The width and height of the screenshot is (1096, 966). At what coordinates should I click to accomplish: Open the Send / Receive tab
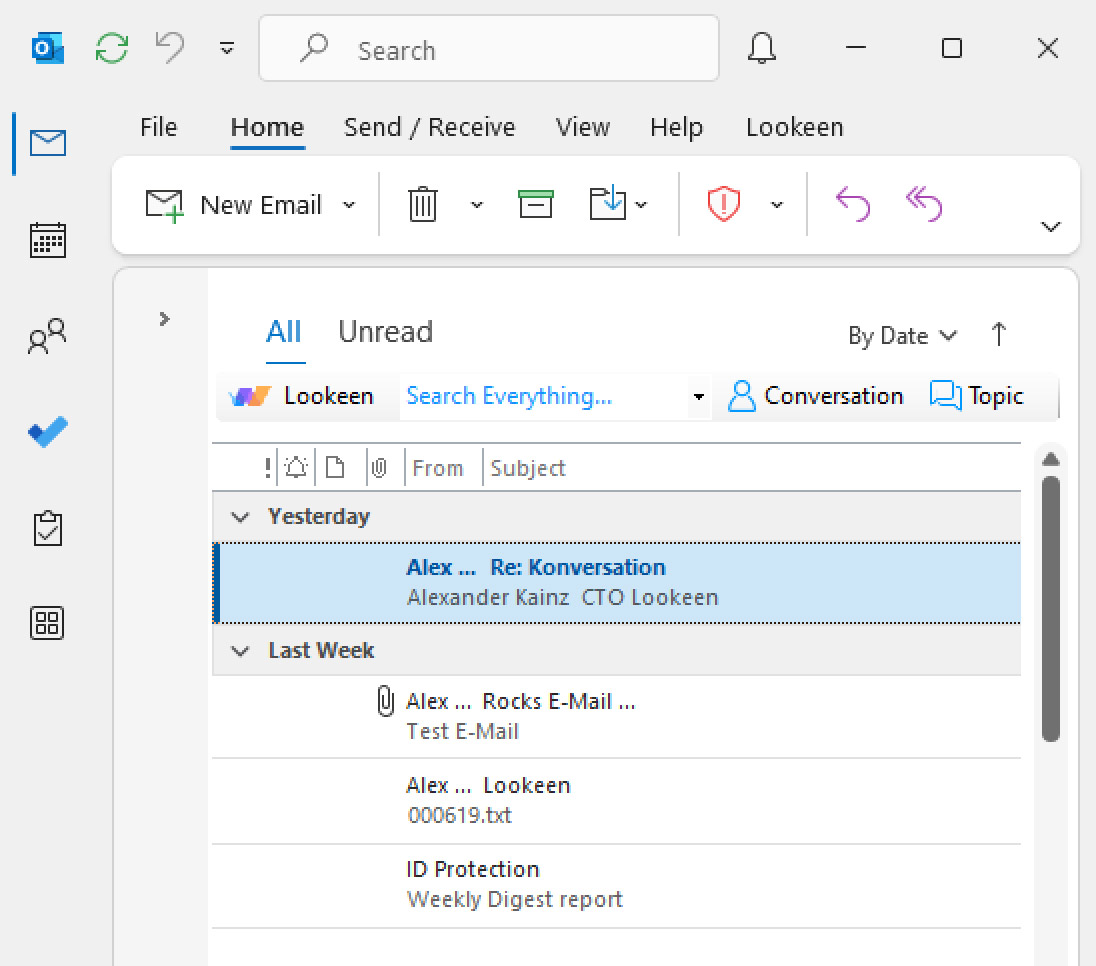point(429,128)
